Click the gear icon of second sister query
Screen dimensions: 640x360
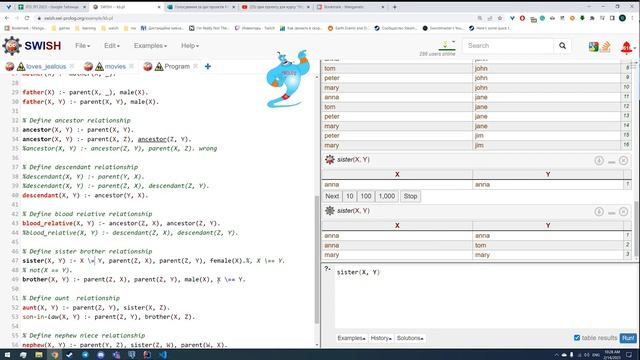329,211
